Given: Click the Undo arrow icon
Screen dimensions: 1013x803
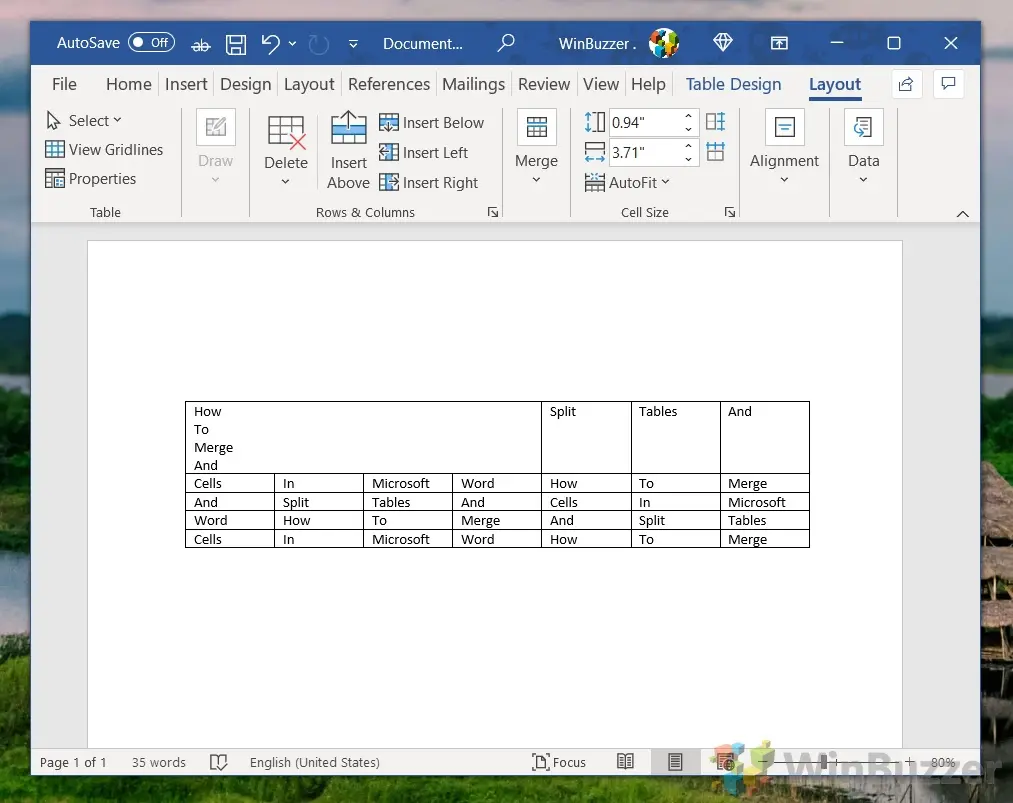Looking at the screenshot, I should [270, 43].
